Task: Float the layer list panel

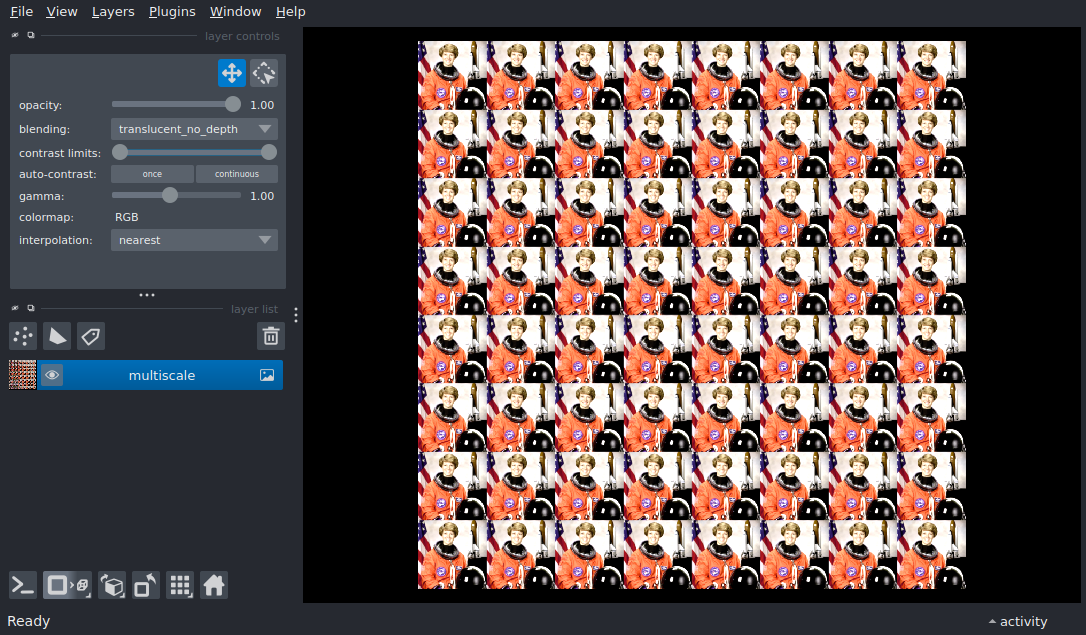Action: (30, 308)
